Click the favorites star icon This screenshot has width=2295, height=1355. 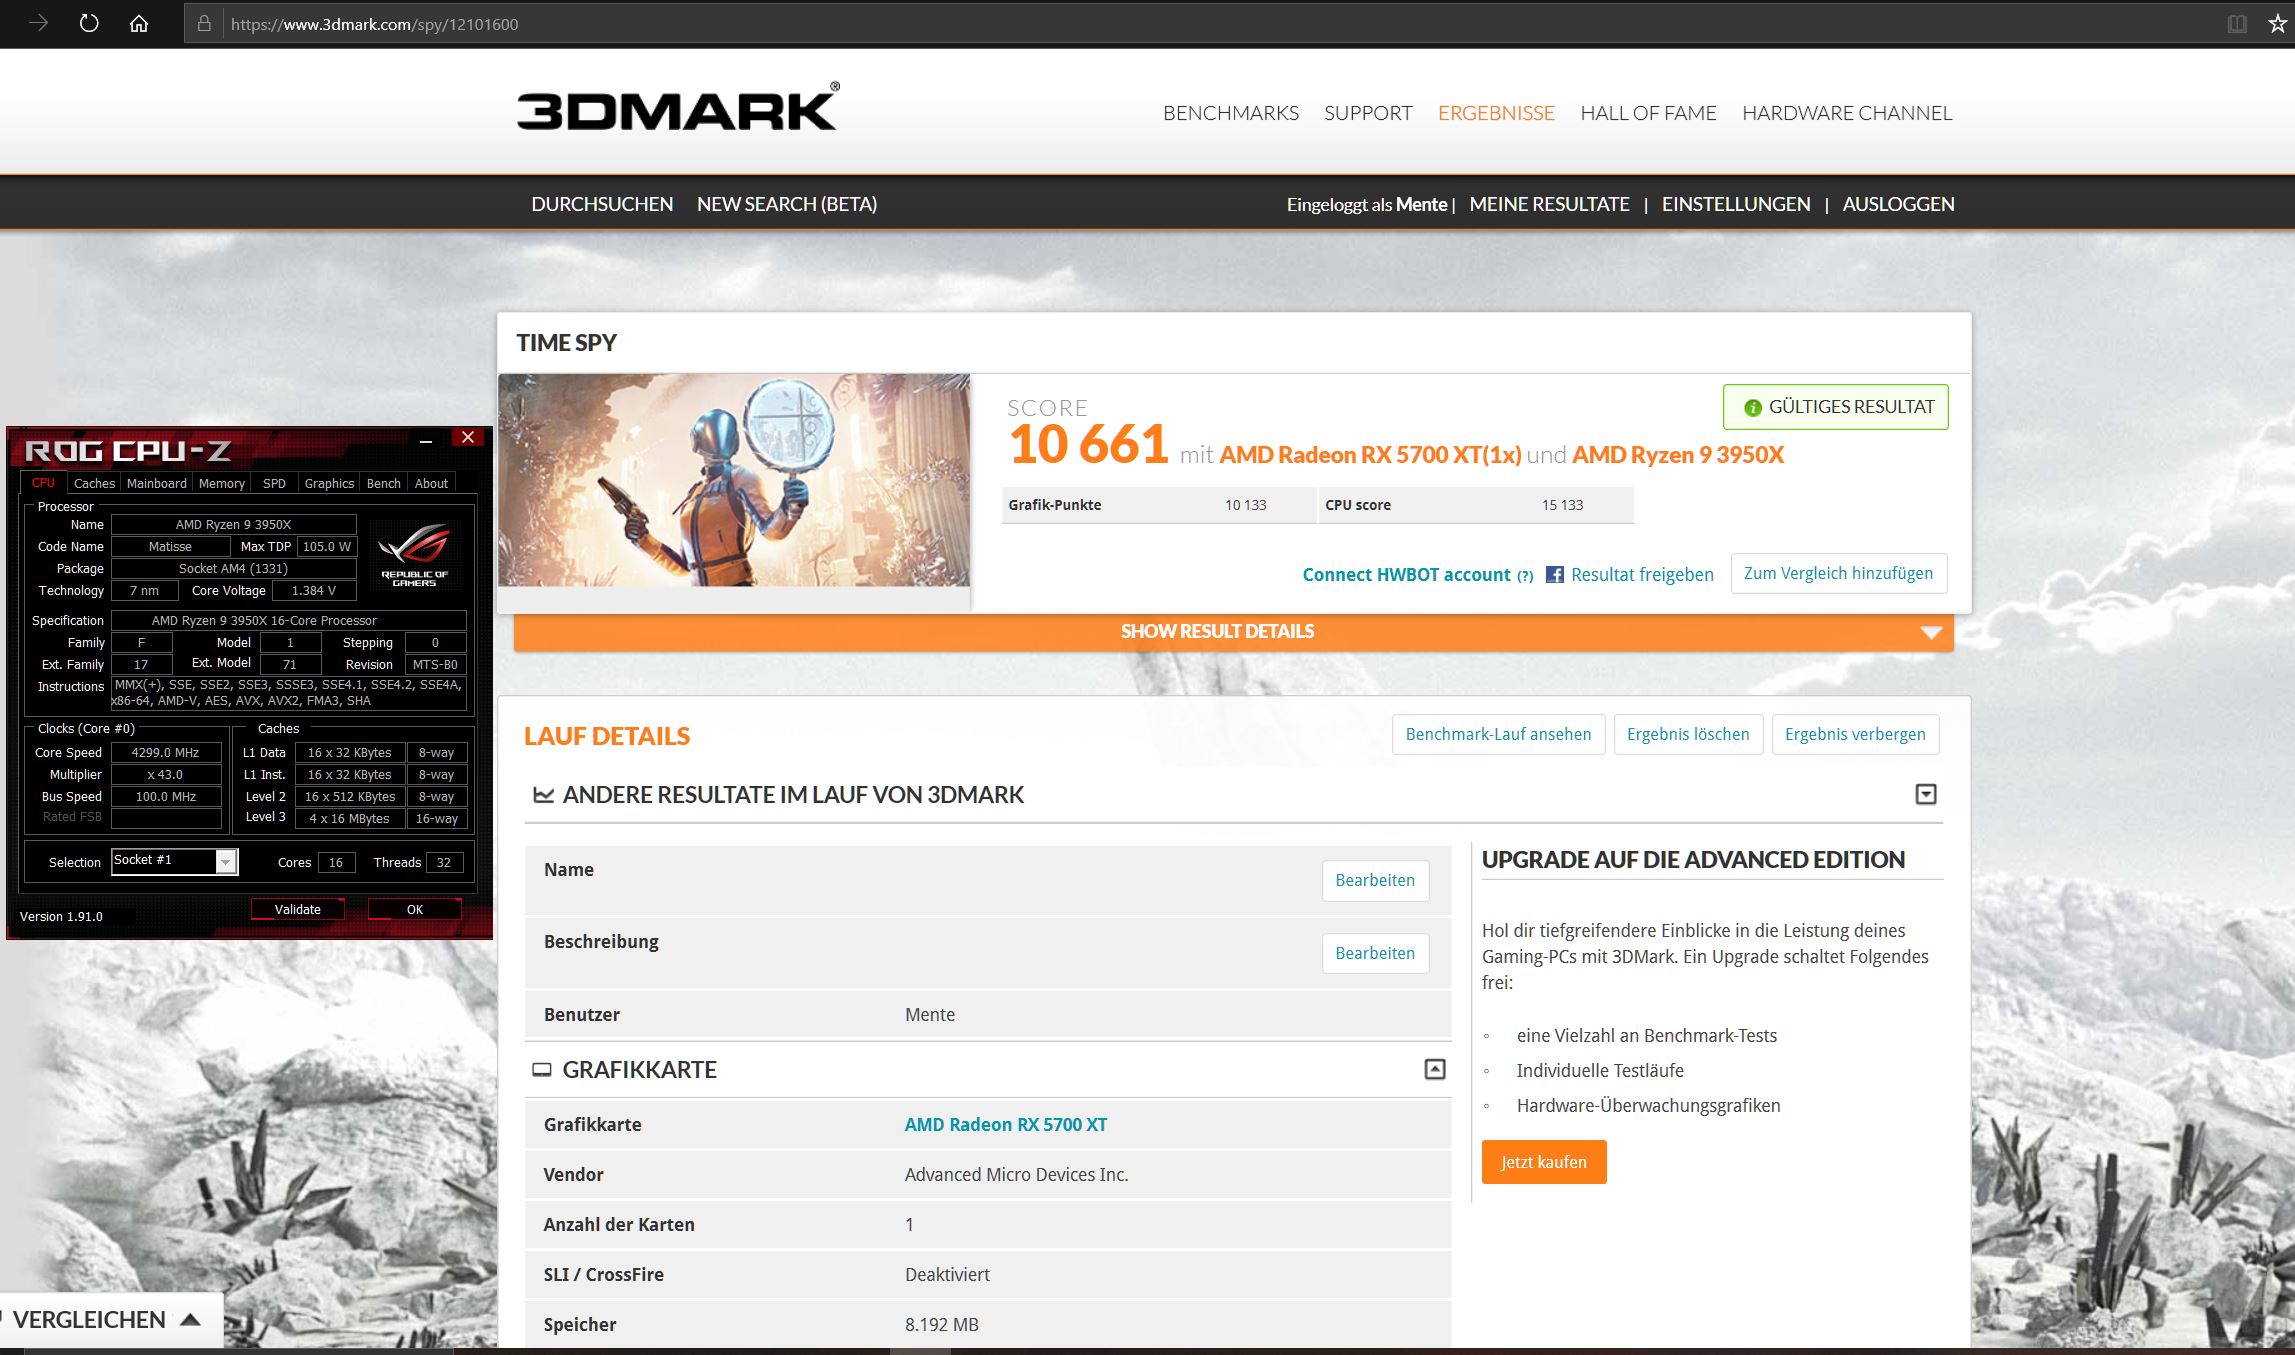click(2277, 24)
